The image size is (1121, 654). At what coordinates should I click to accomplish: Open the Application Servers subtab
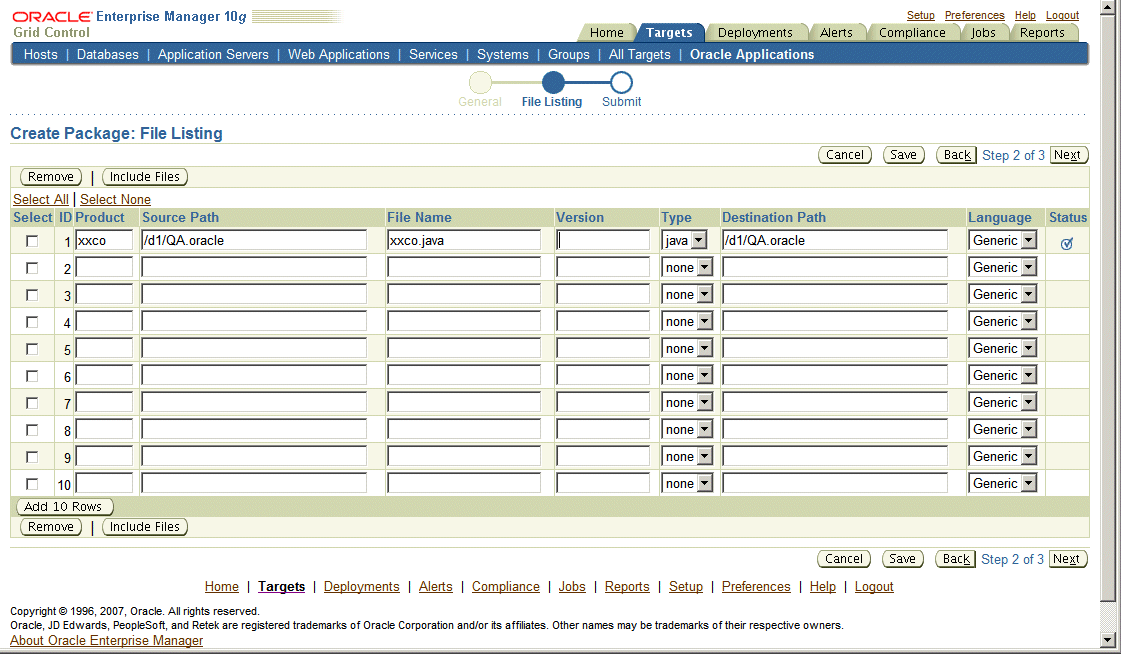coord(213,54)
